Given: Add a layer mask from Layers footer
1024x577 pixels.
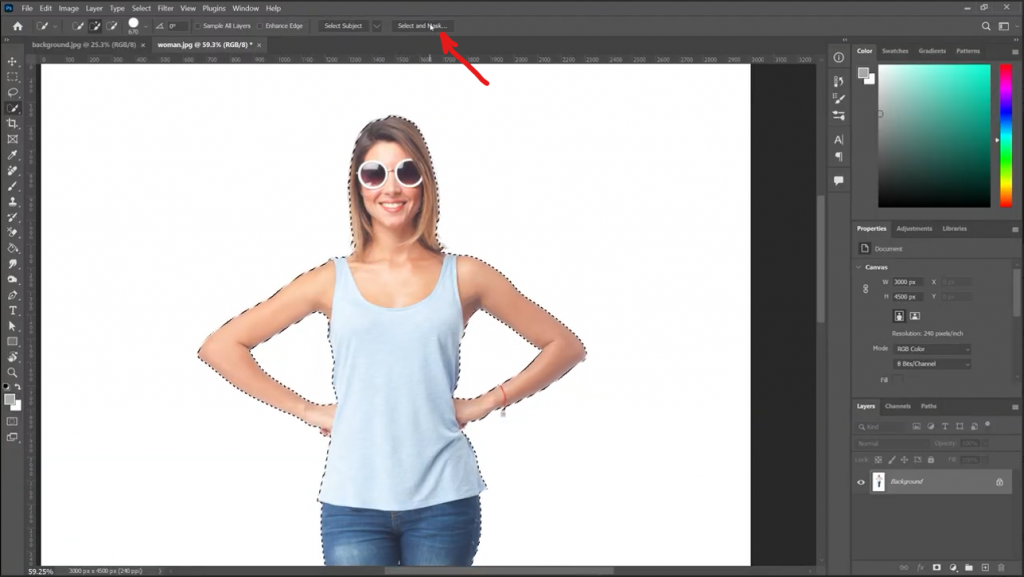Looking at the screenshot, I should point(936,568).
